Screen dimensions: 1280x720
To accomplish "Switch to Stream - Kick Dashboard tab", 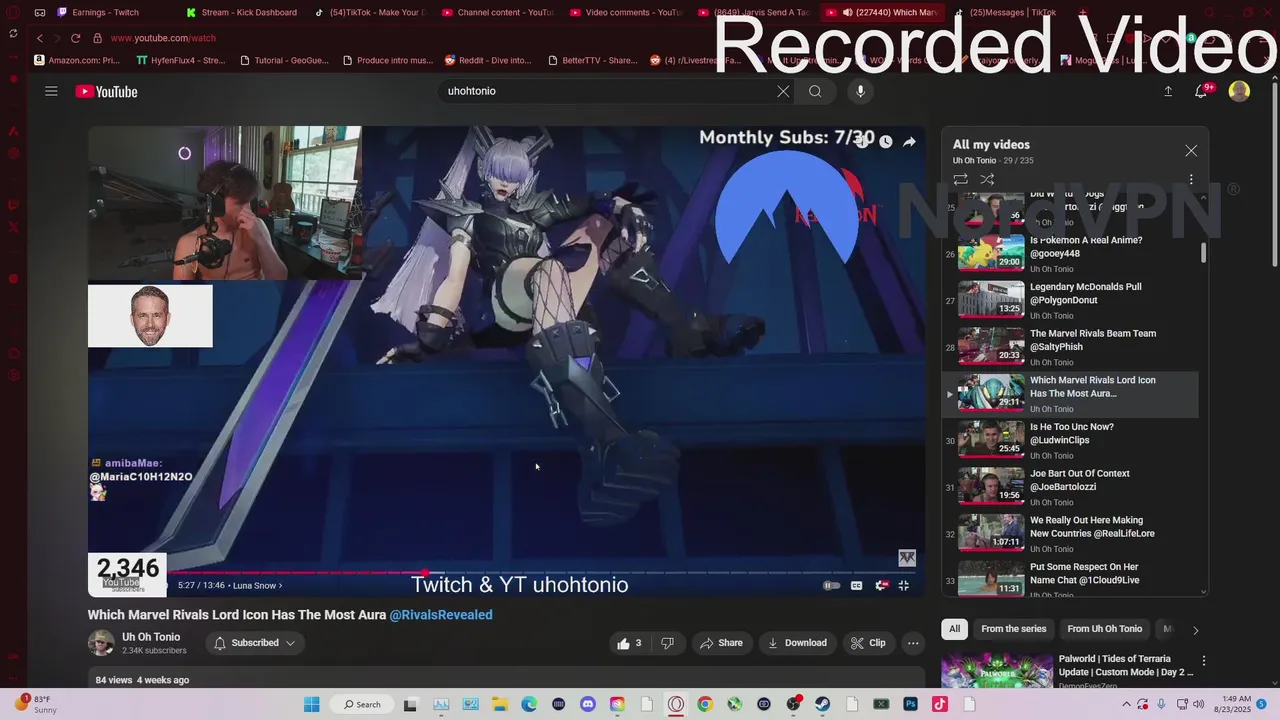I will tap(240, 12).
